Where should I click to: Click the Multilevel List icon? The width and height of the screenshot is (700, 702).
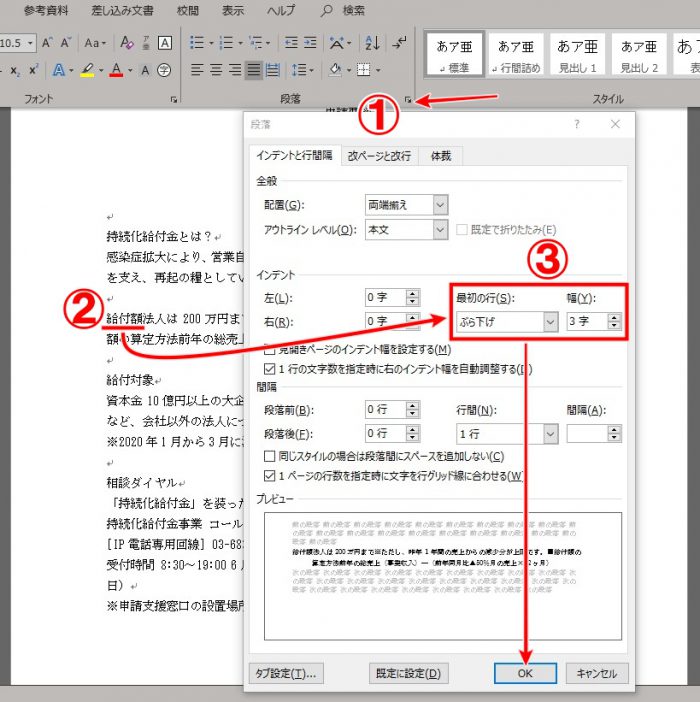pos(256,43)
